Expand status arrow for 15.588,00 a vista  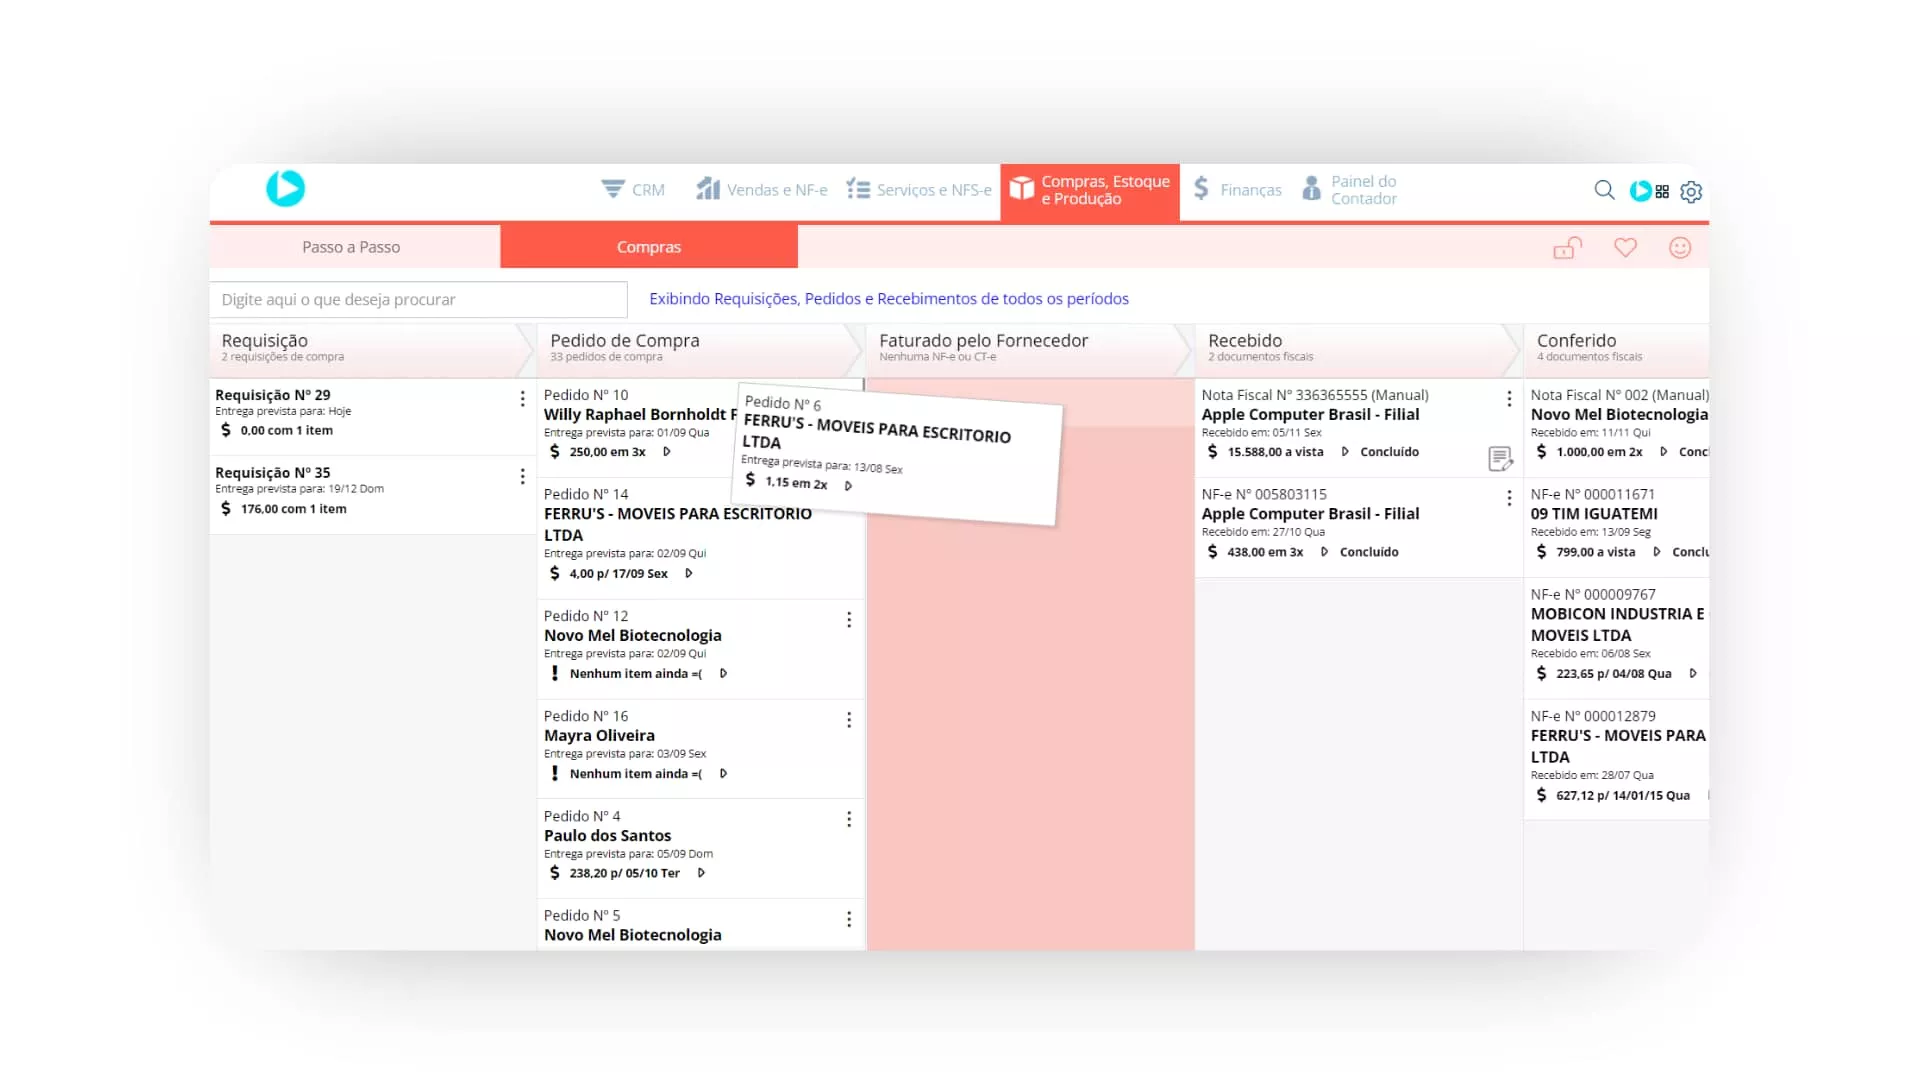tap(1345, 452)
